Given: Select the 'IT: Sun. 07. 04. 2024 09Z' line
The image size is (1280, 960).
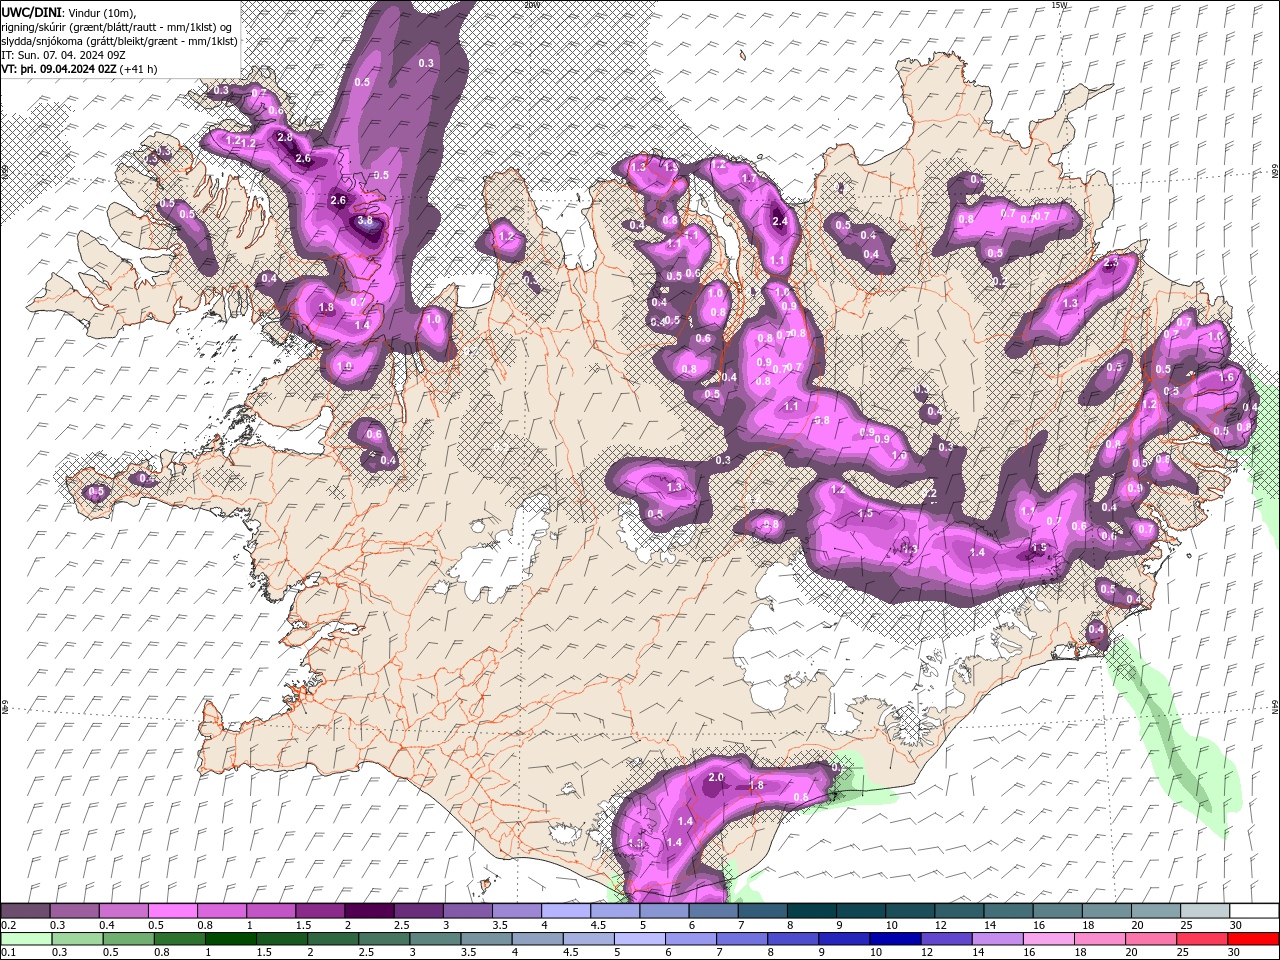Looking at the screenshot, I should [63, 55].
